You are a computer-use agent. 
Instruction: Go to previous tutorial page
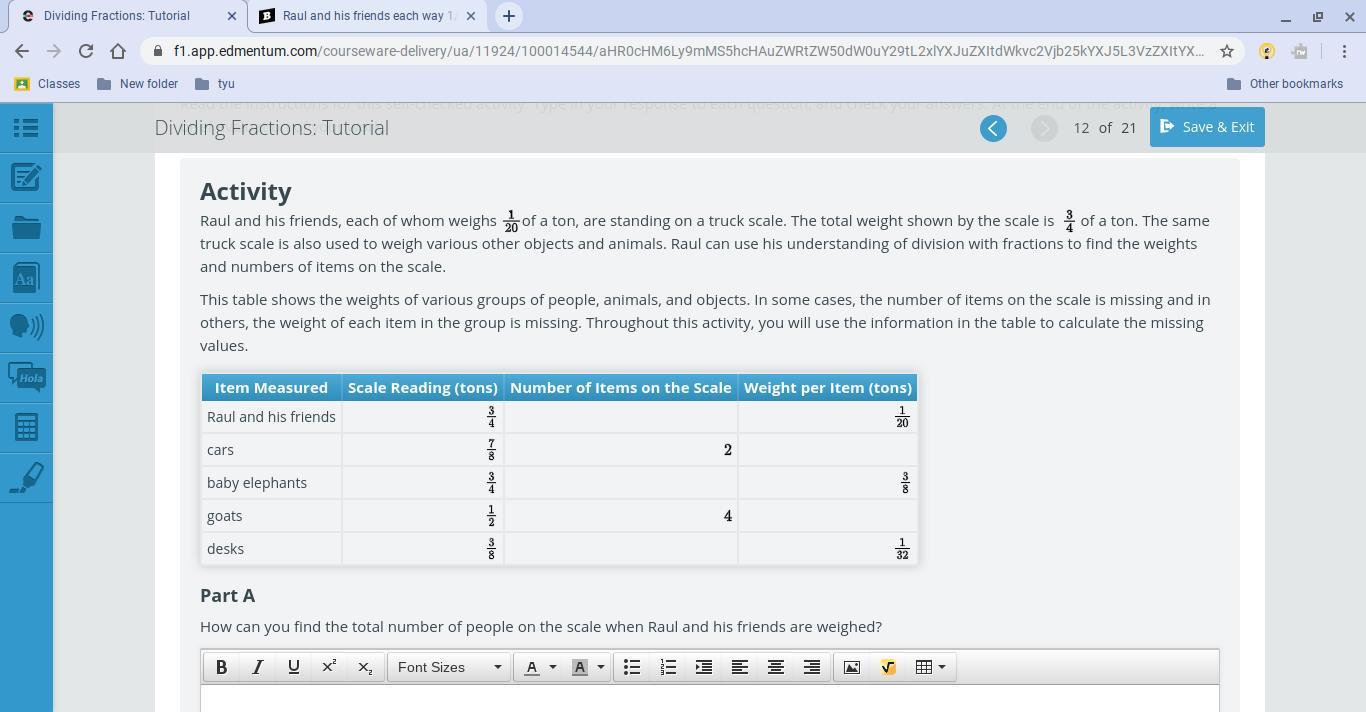[993, 128]
